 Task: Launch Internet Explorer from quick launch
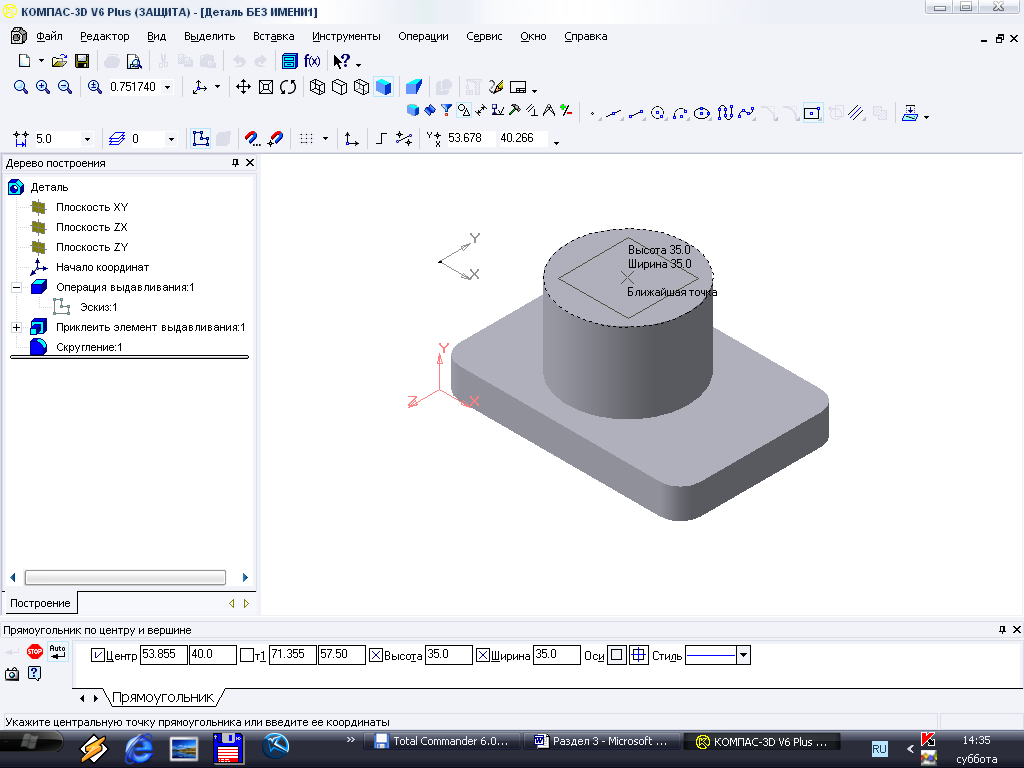[138, 748]
